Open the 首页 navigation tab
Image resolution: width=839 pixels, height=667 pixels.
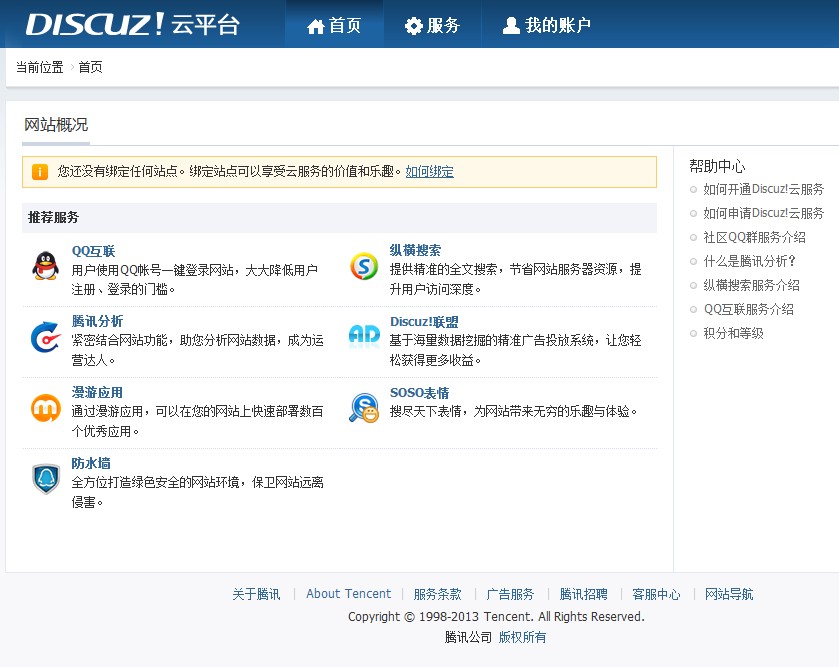[x=334, y=25]
